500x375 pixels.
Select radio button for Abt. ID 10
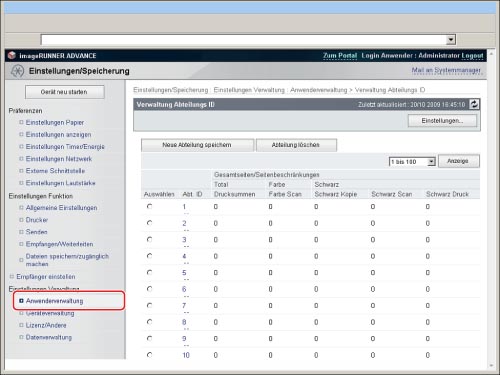149,355
